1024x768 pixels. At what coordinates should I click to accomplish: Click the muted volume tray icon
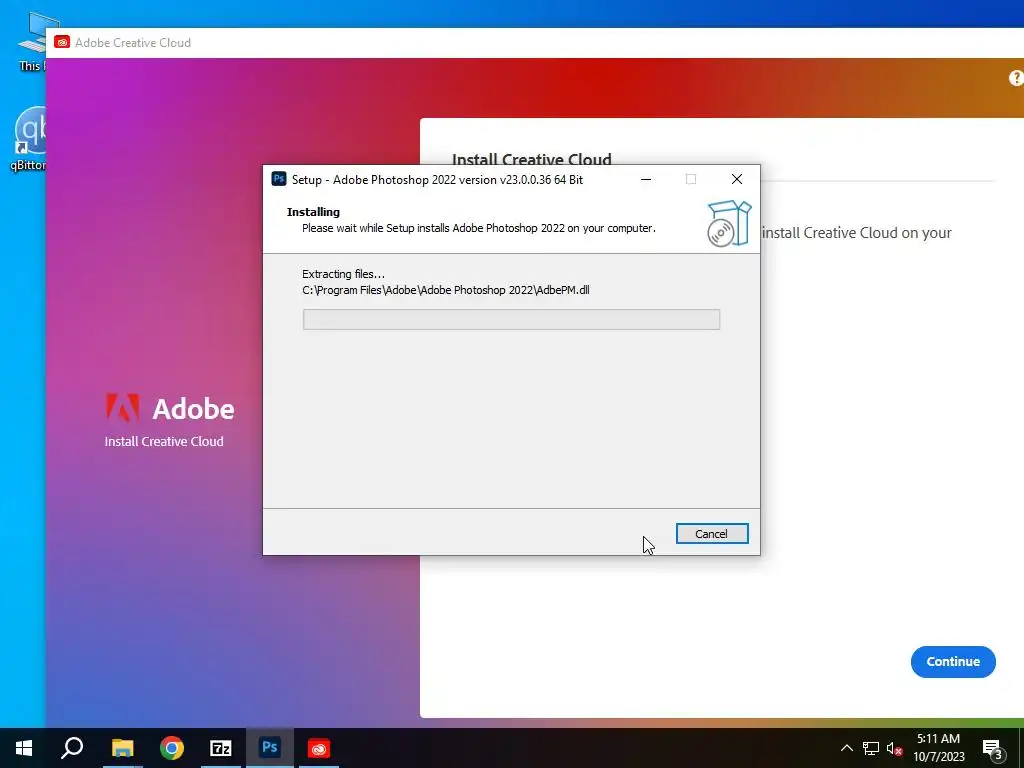point(894,748)
